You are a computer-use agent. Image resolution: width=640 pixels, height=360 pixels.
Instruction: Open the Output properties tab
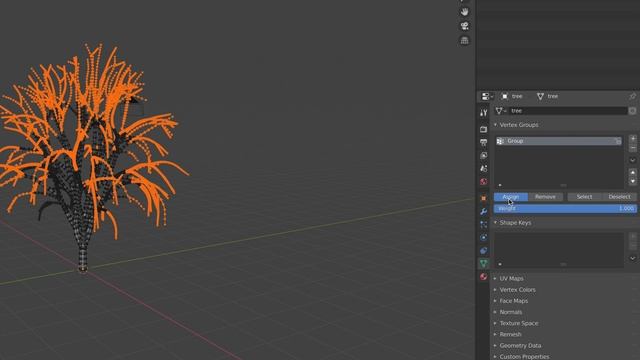click(x=483, y=142)
